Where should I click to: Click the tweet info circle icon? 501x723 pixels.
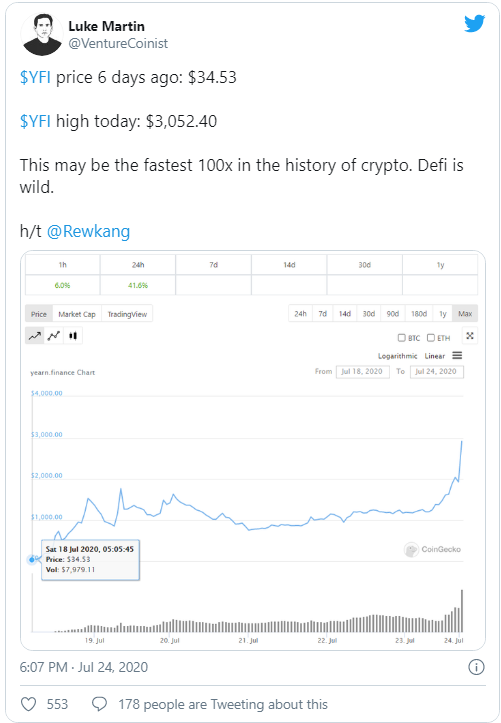pyautogui.click(x=476, y=667)
